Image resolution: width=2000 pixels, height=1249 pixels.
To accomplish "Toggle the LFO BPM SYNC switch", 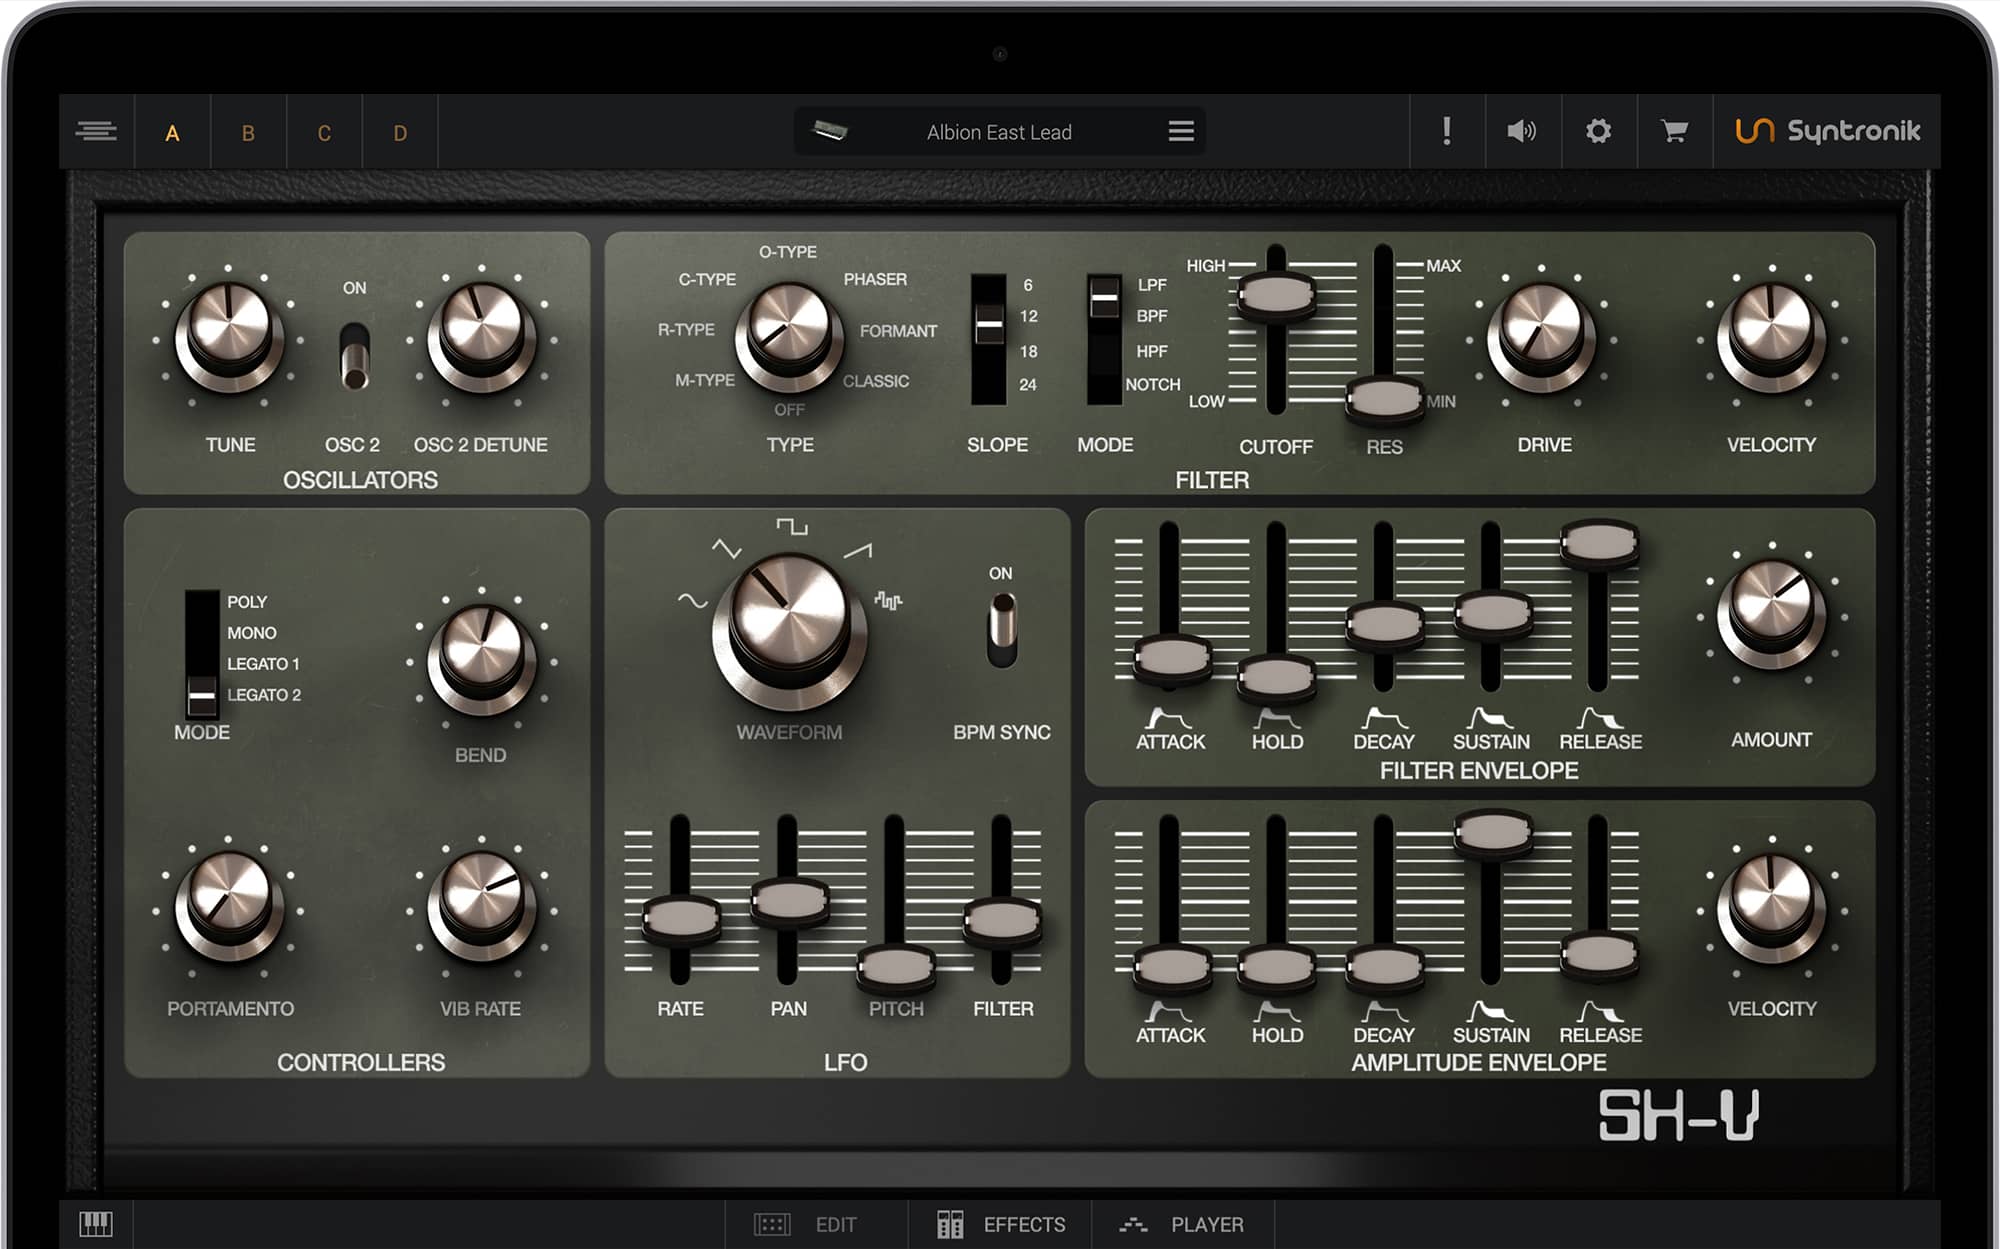I will pos(1001,629).
